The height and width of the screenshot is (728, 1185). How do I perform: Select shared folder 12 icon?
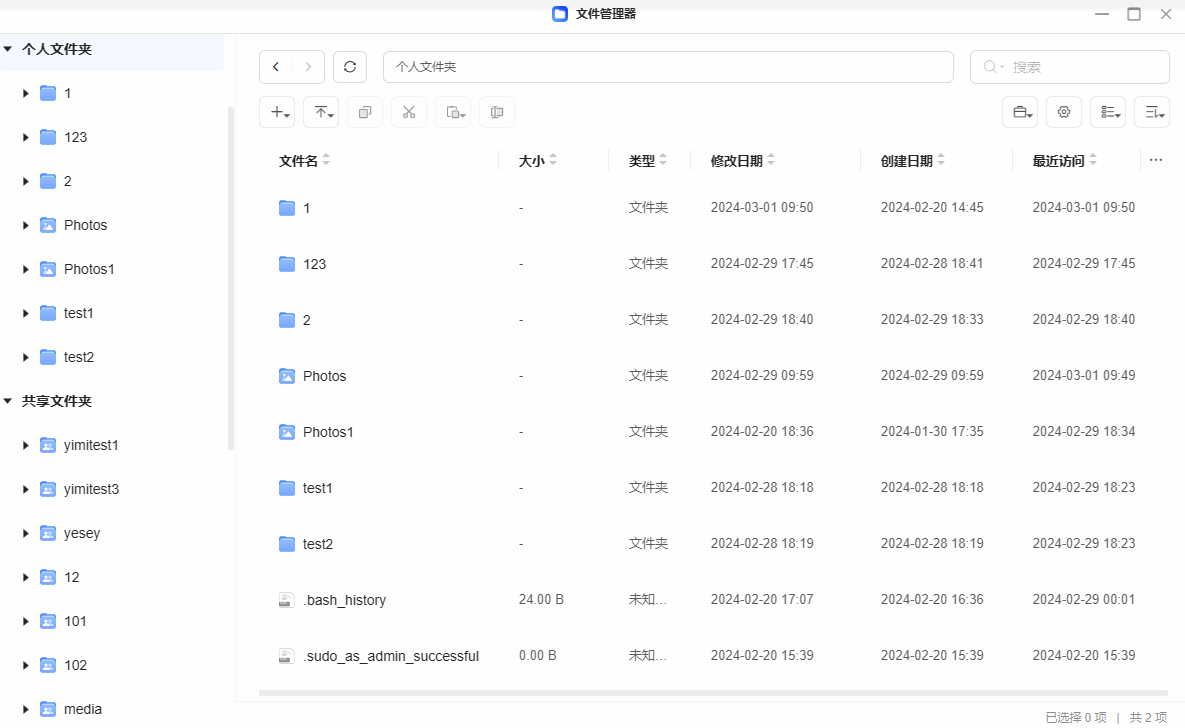pyautogui.click(x=48, y=577)
